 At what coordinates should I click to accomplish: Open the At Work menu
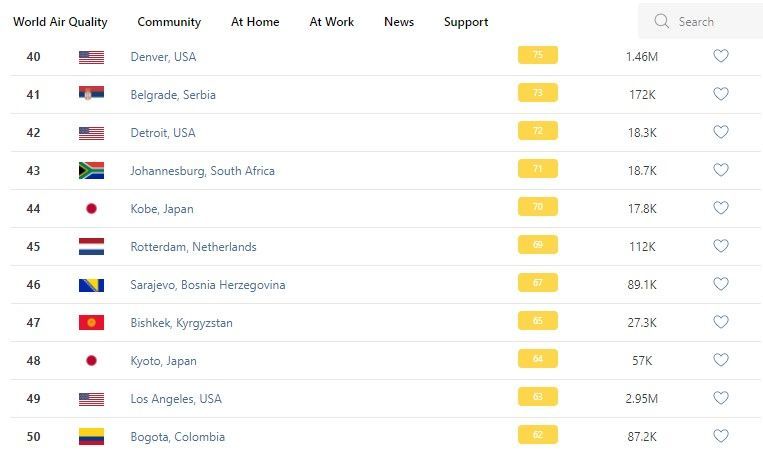pos(331,21)
